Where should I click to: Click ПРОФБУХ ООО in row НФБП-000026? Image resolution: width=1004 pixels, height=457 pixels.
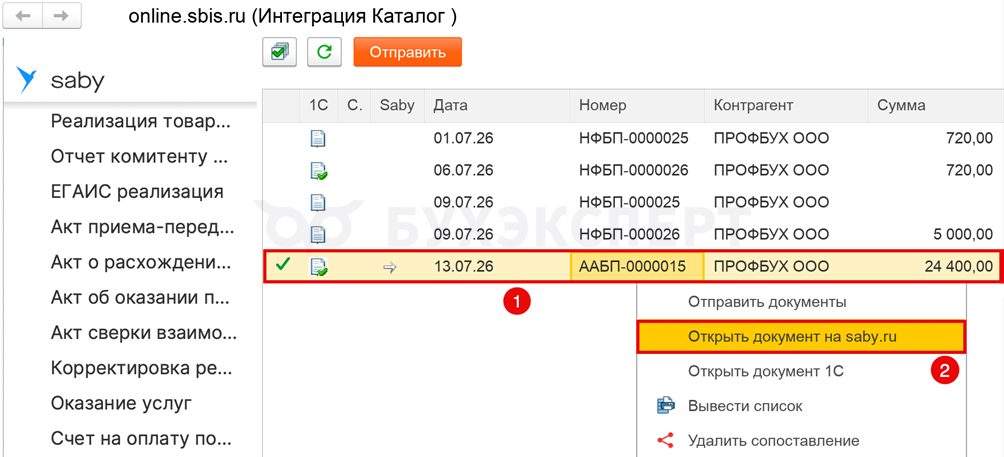(772, 234)
